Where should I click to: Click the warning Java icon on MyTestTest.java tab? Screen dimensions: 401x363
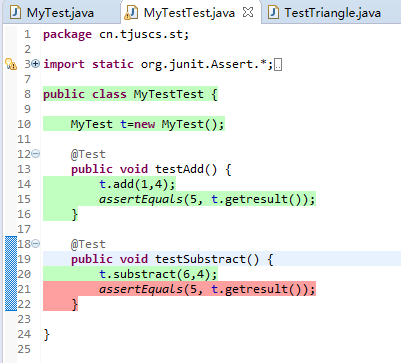coord(131,13)
